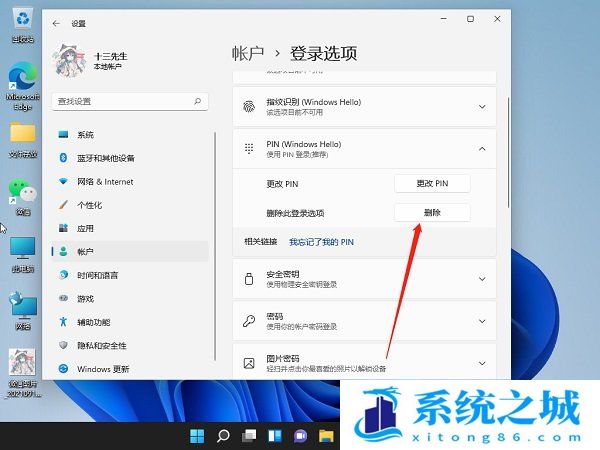
Task: Click the system monitor icon in sidebar
Action: coord(64,134)
